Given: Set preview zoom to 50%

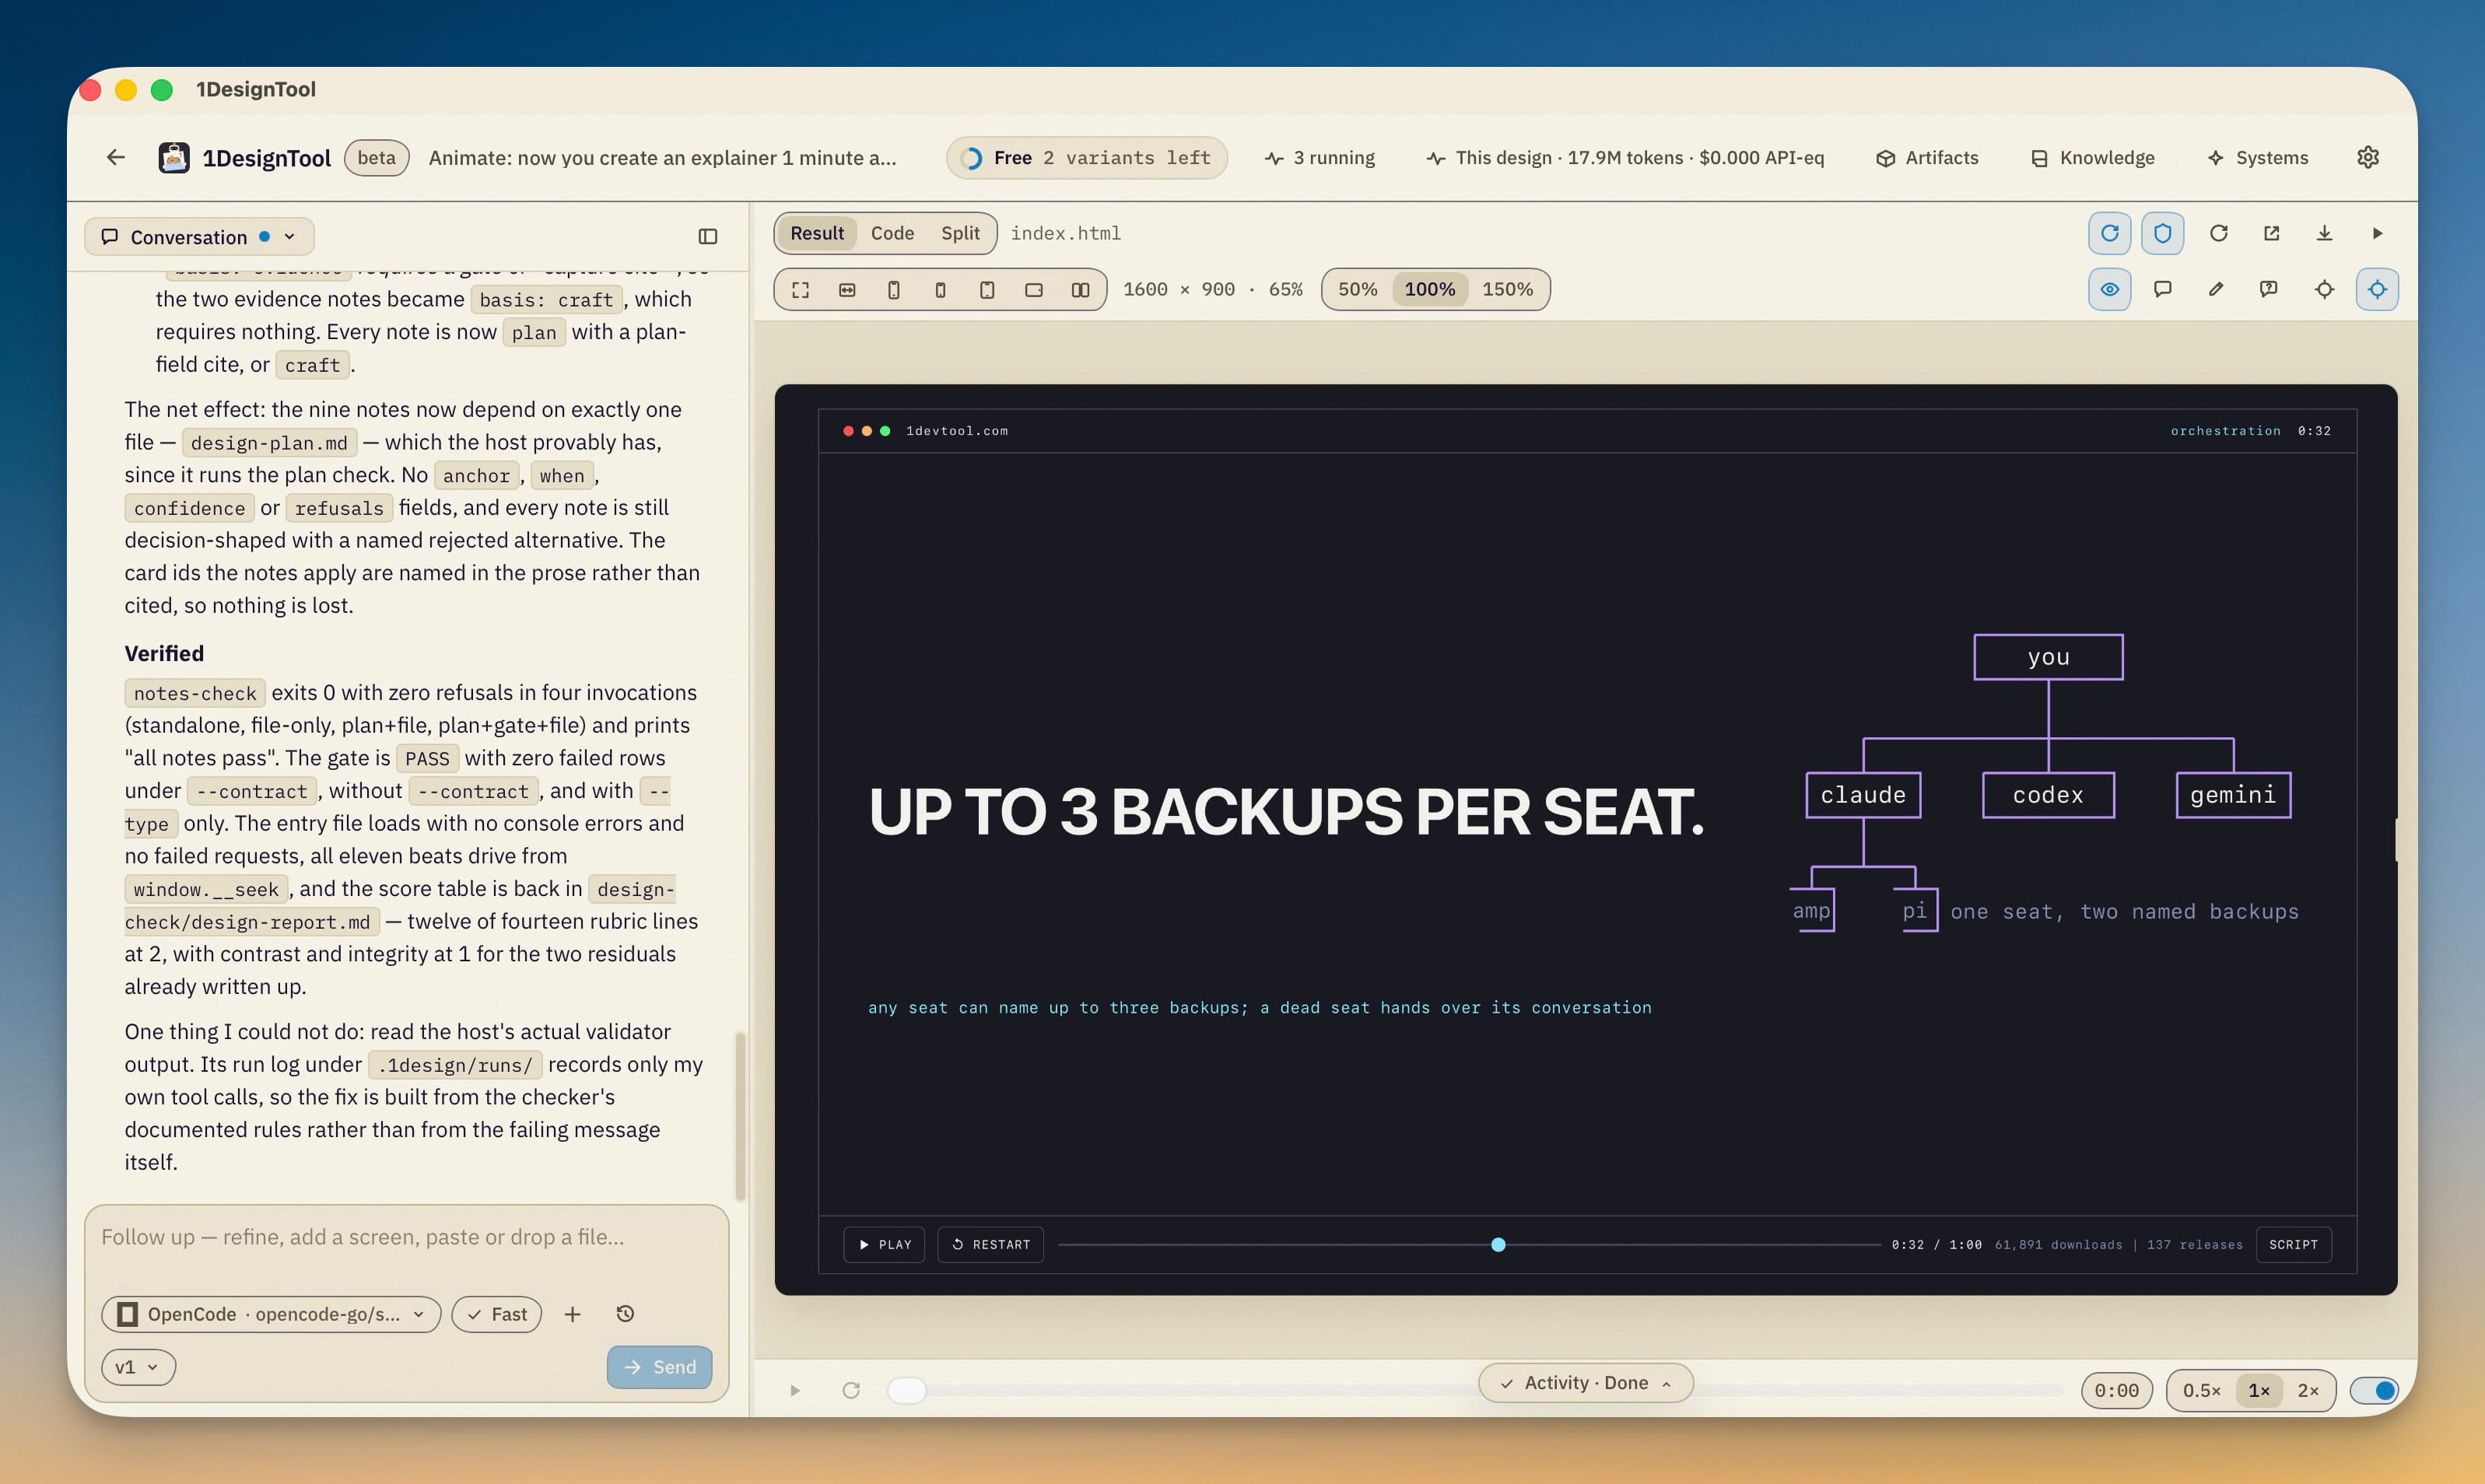Looking at the screenshot, I should (x=1357, y=289).
